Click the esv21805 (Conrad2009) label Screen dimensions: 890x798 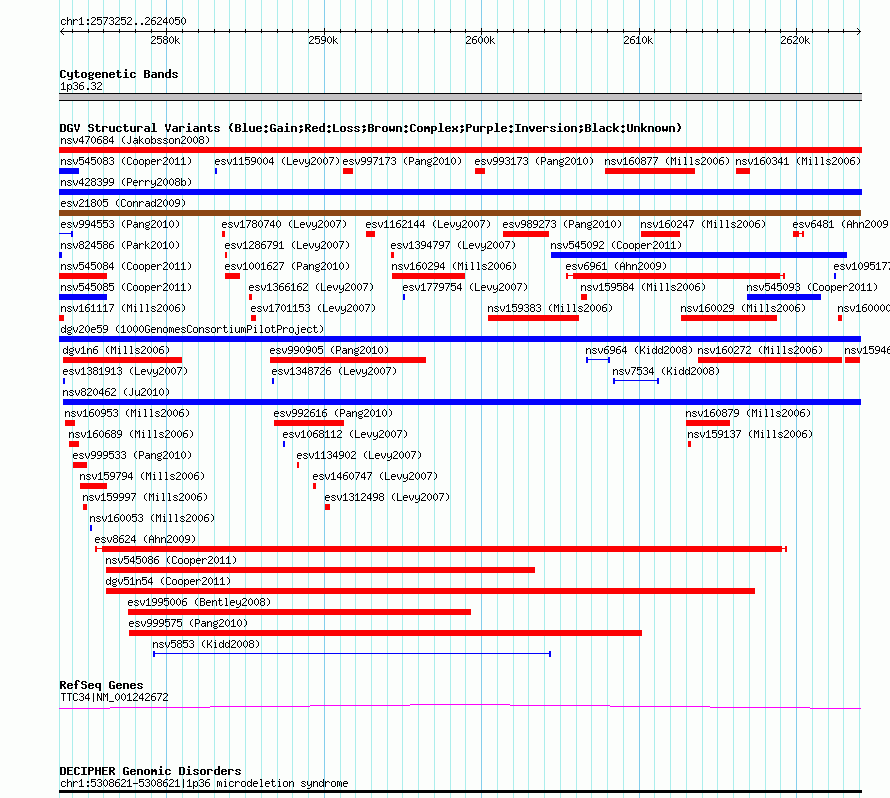[123, 203]
